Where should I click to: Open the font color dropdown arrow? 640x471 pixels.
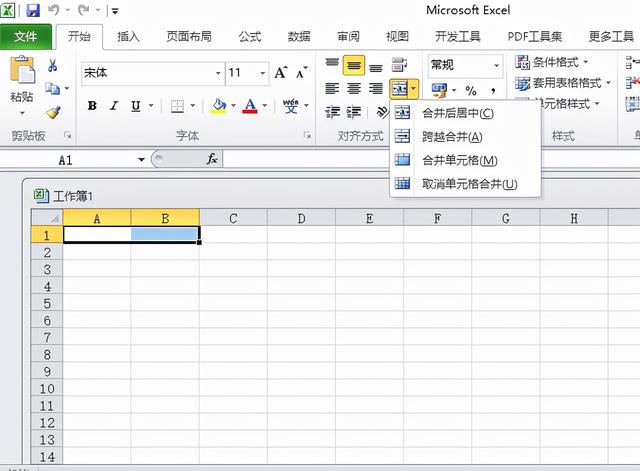[x=264, y=106]
